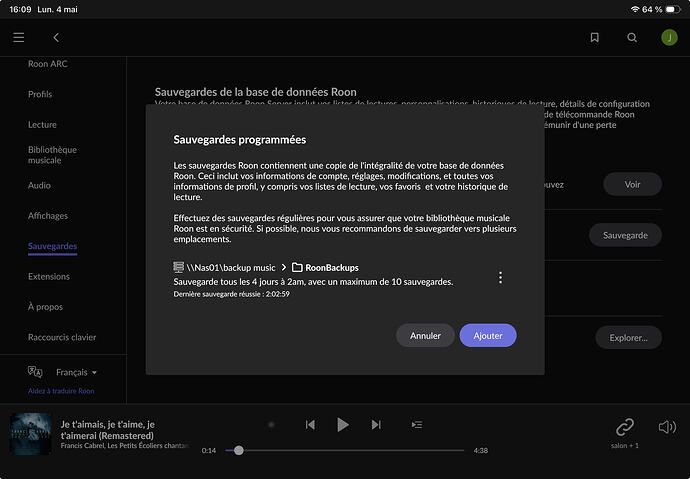Viewport: 690px width, 479px height.
Task: Open the bookmarks icon
Action: coord(595,37)
